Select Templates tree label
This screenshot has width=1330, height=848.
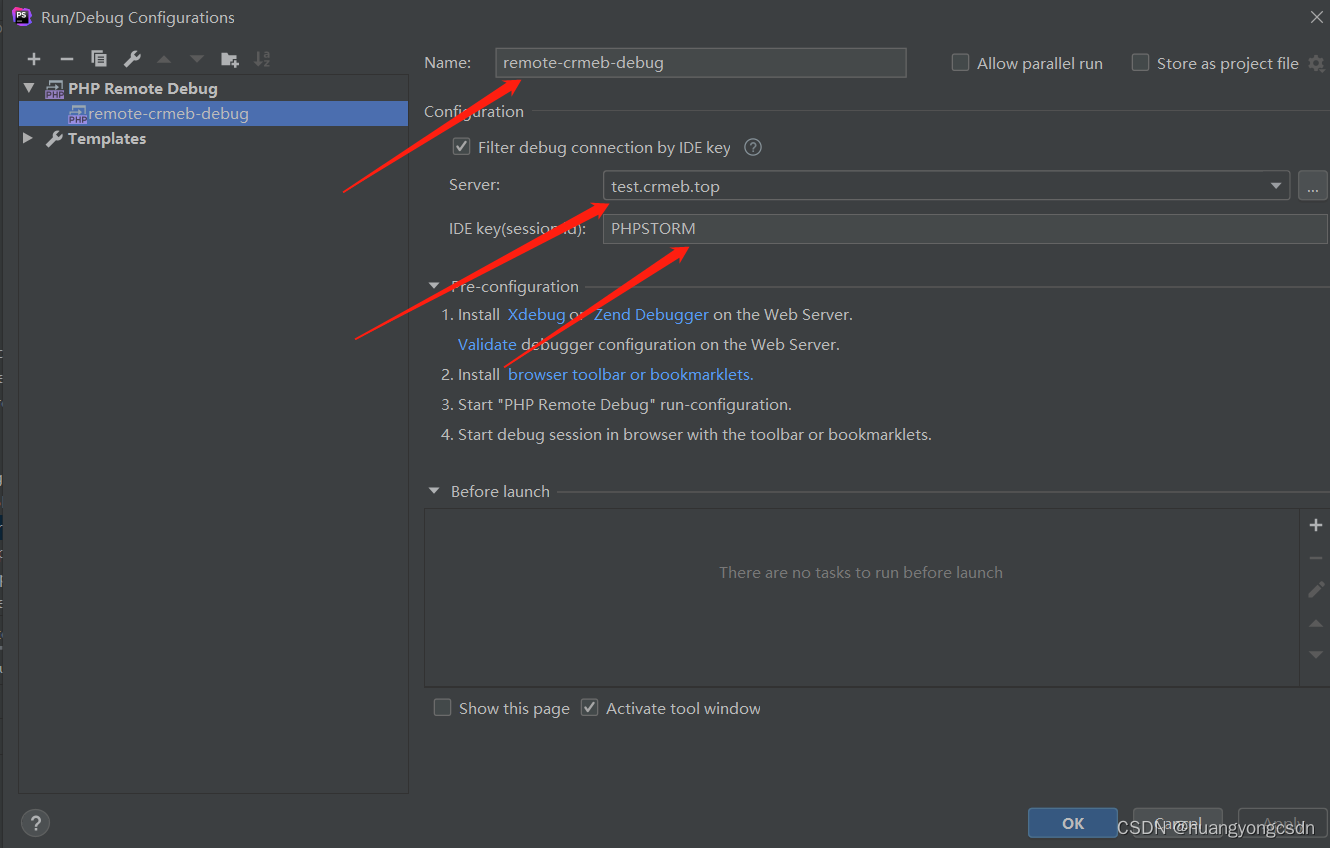[x=107, y=138]
